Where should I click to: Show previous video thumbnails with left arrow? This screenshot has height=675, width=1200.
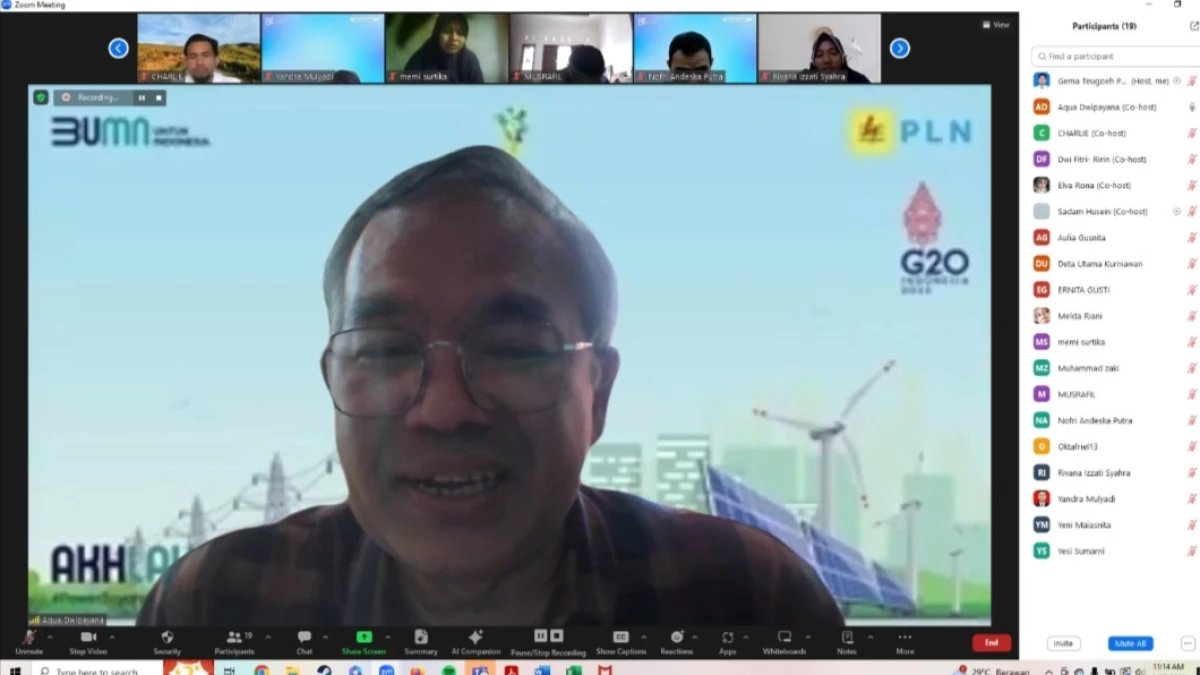click(x=118, y=47)
